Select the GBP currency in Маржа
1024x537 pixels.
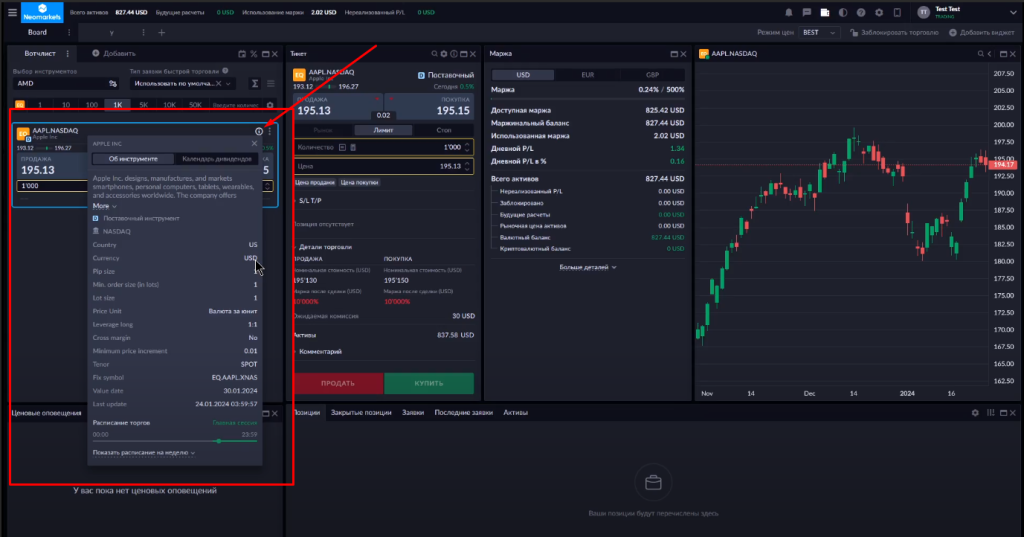(652, 75)
